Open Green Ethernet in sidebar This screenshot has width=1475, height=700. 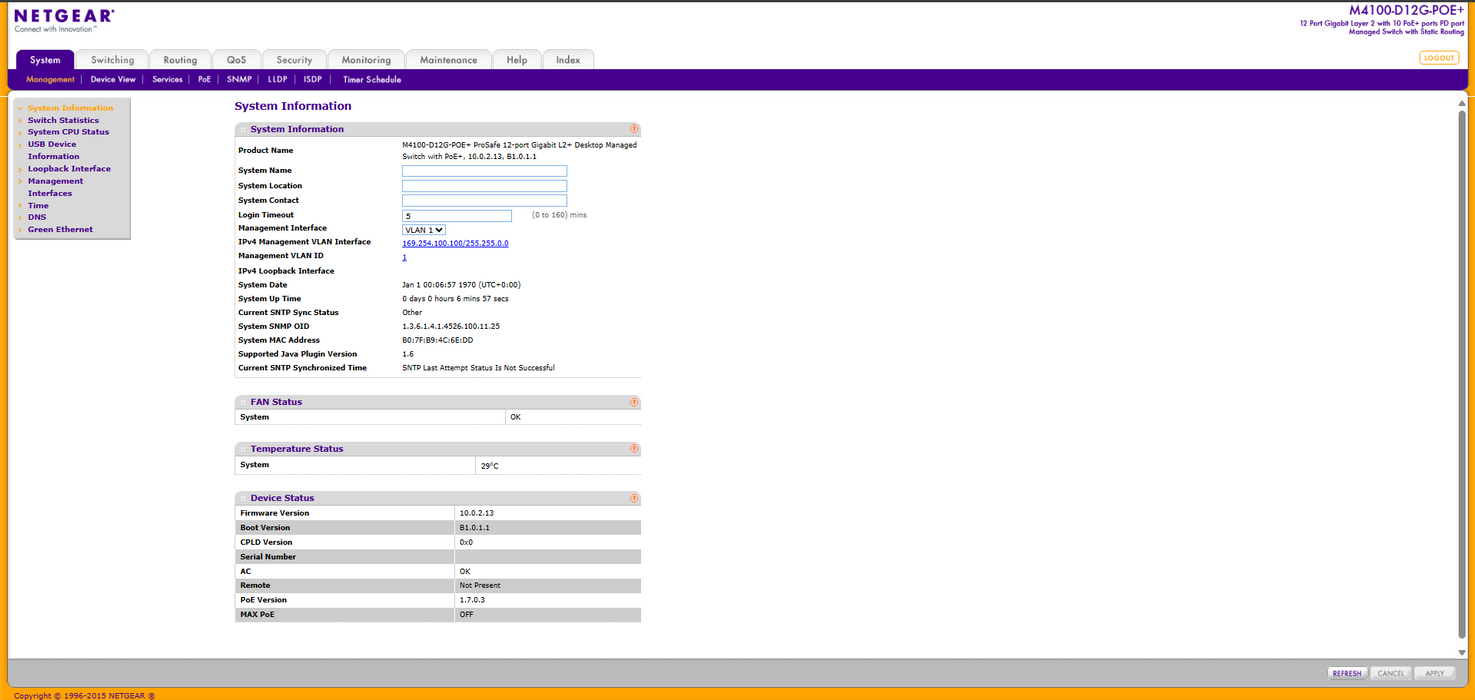60,230
